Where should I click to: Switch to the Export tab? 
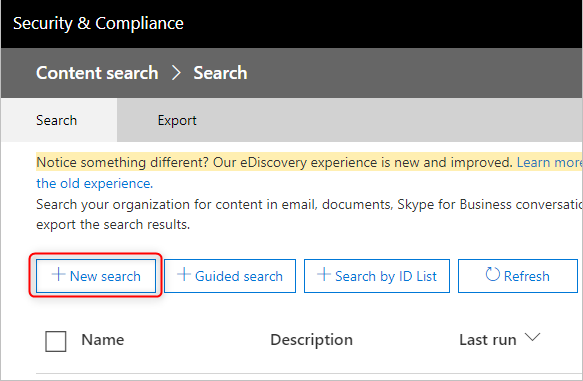pos(177,120)
